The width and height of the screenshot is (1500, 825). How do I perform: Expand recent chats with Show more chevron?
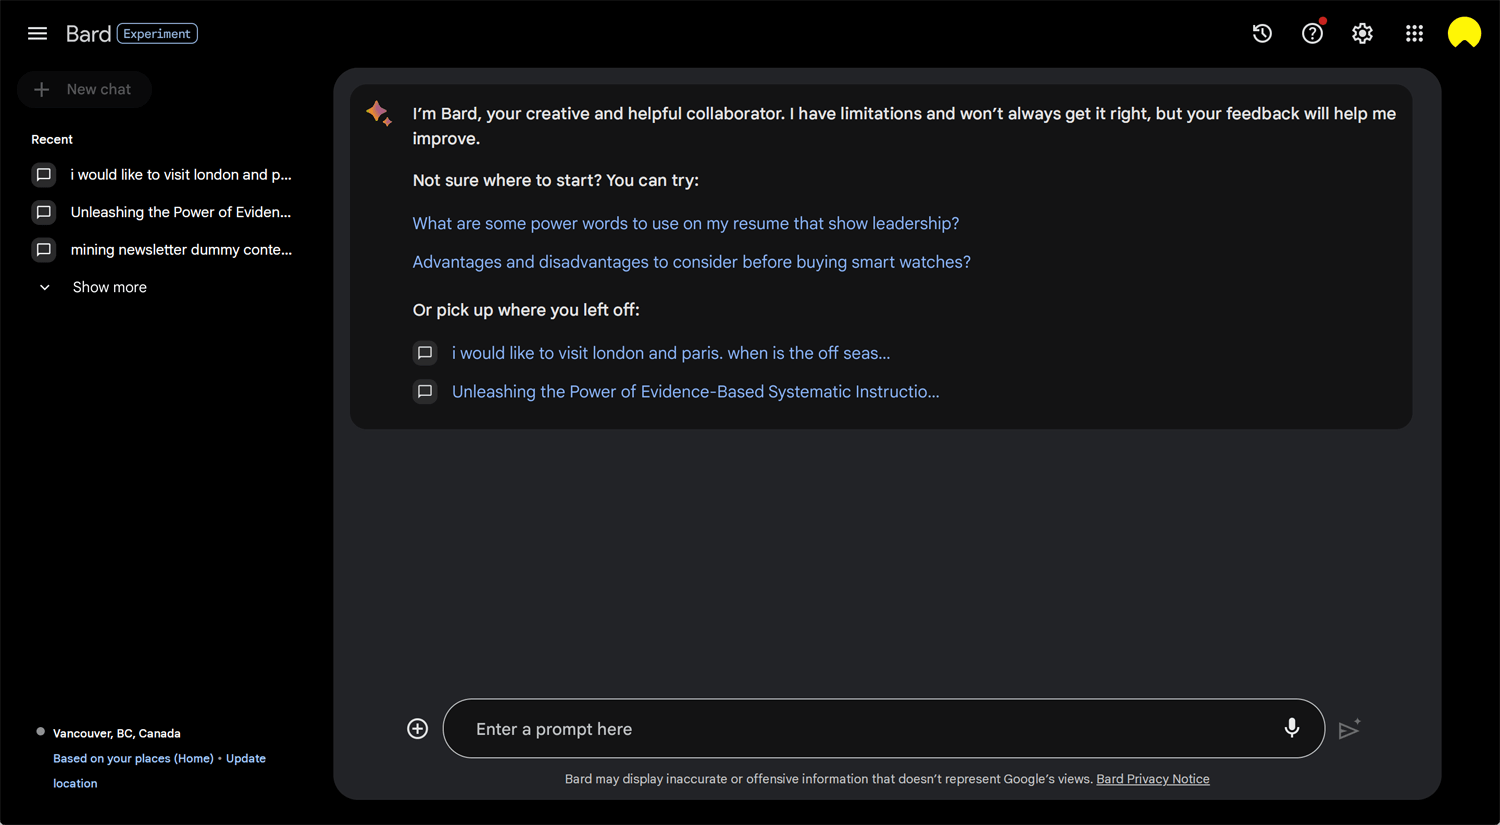click(45, 288)
